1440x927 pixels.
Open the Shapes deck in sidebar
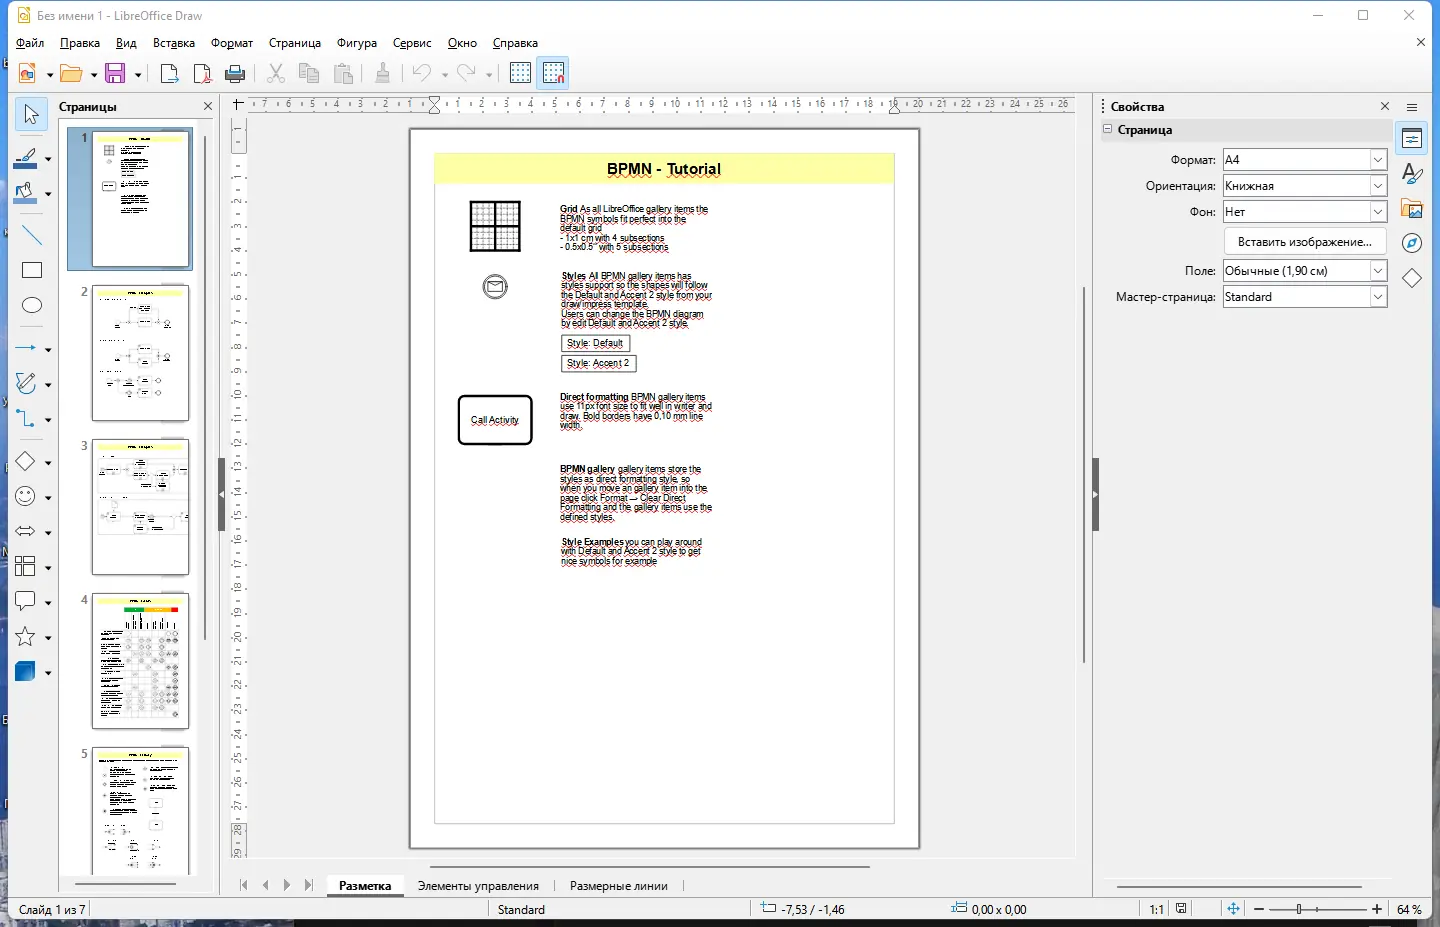[1412, 278]
